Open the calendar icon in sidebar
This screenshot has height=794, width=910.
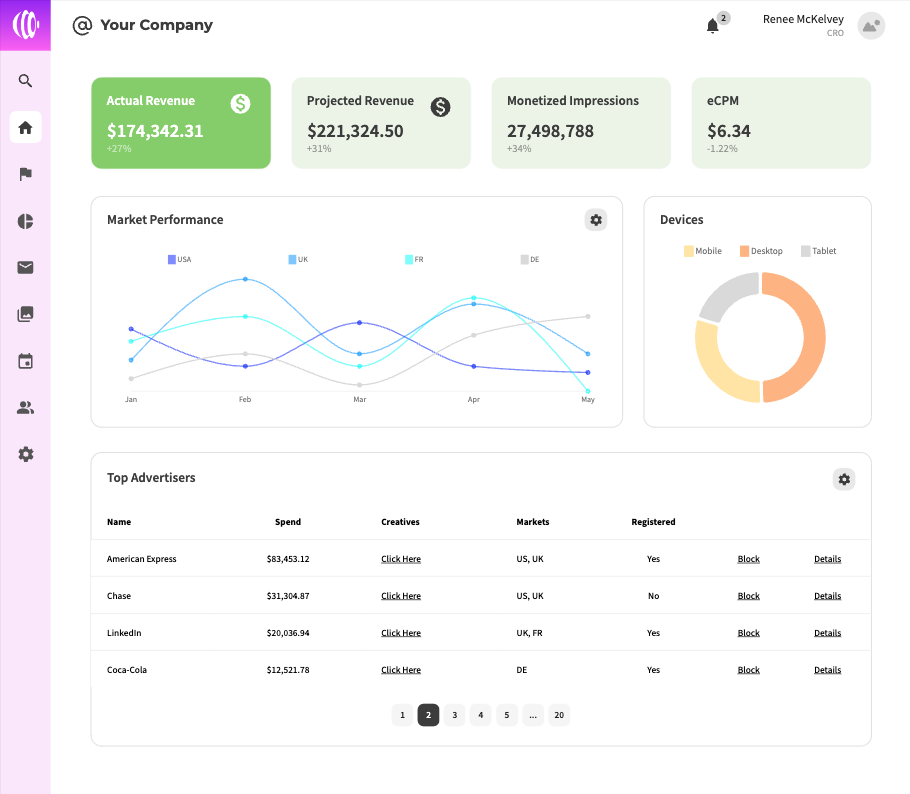tap(26, 361)
